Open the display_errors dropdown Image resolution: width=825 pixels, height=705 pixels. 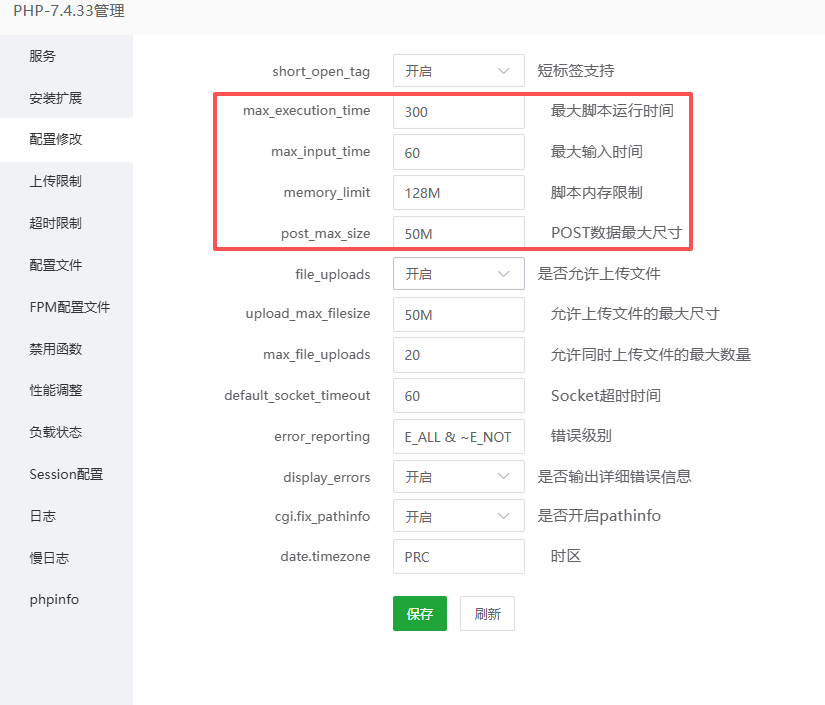tap(458, 476)
